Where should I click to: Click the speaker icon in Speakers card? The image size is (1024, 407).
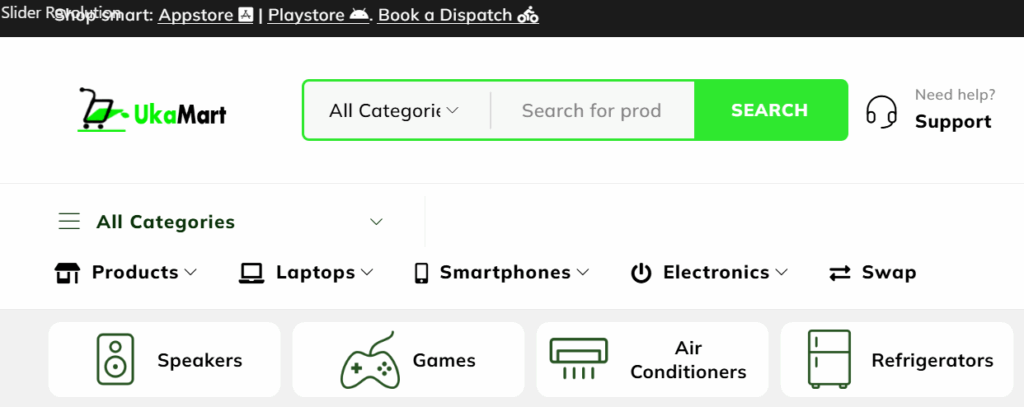click(115, 359)
